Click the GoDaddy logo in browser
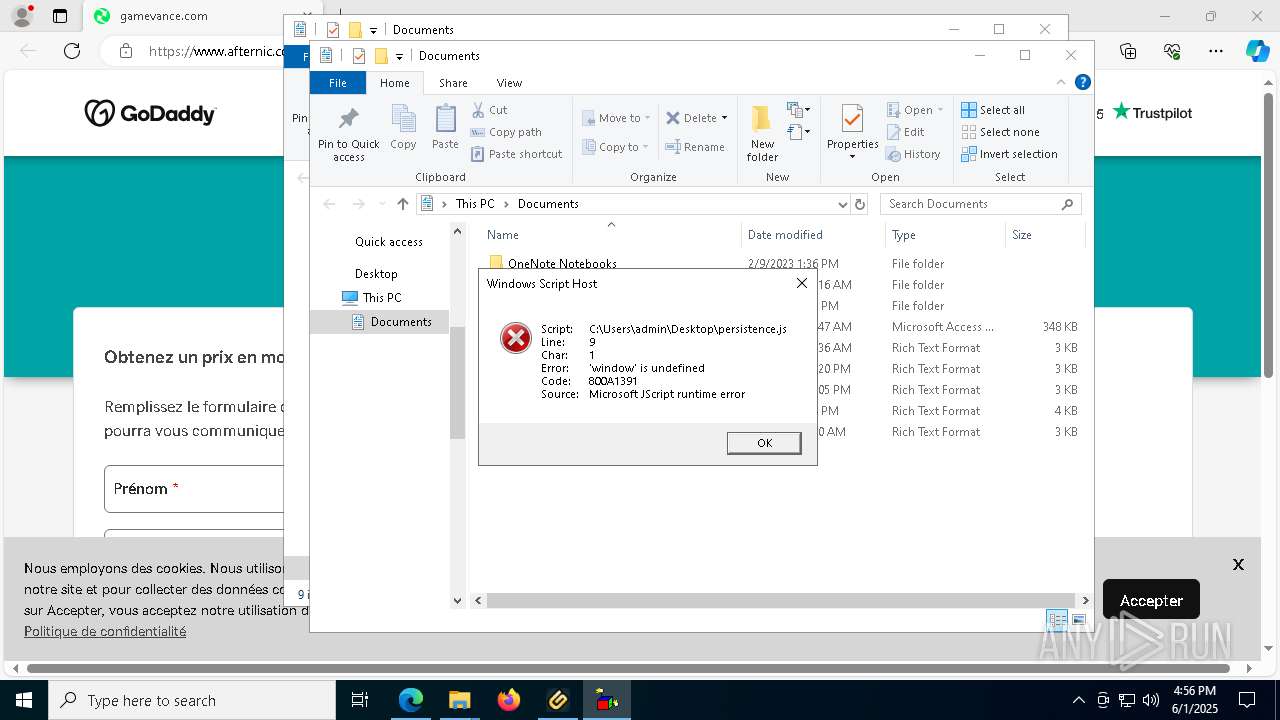The width and height of the screenshot is (1280, 720). tap(150, 114)
